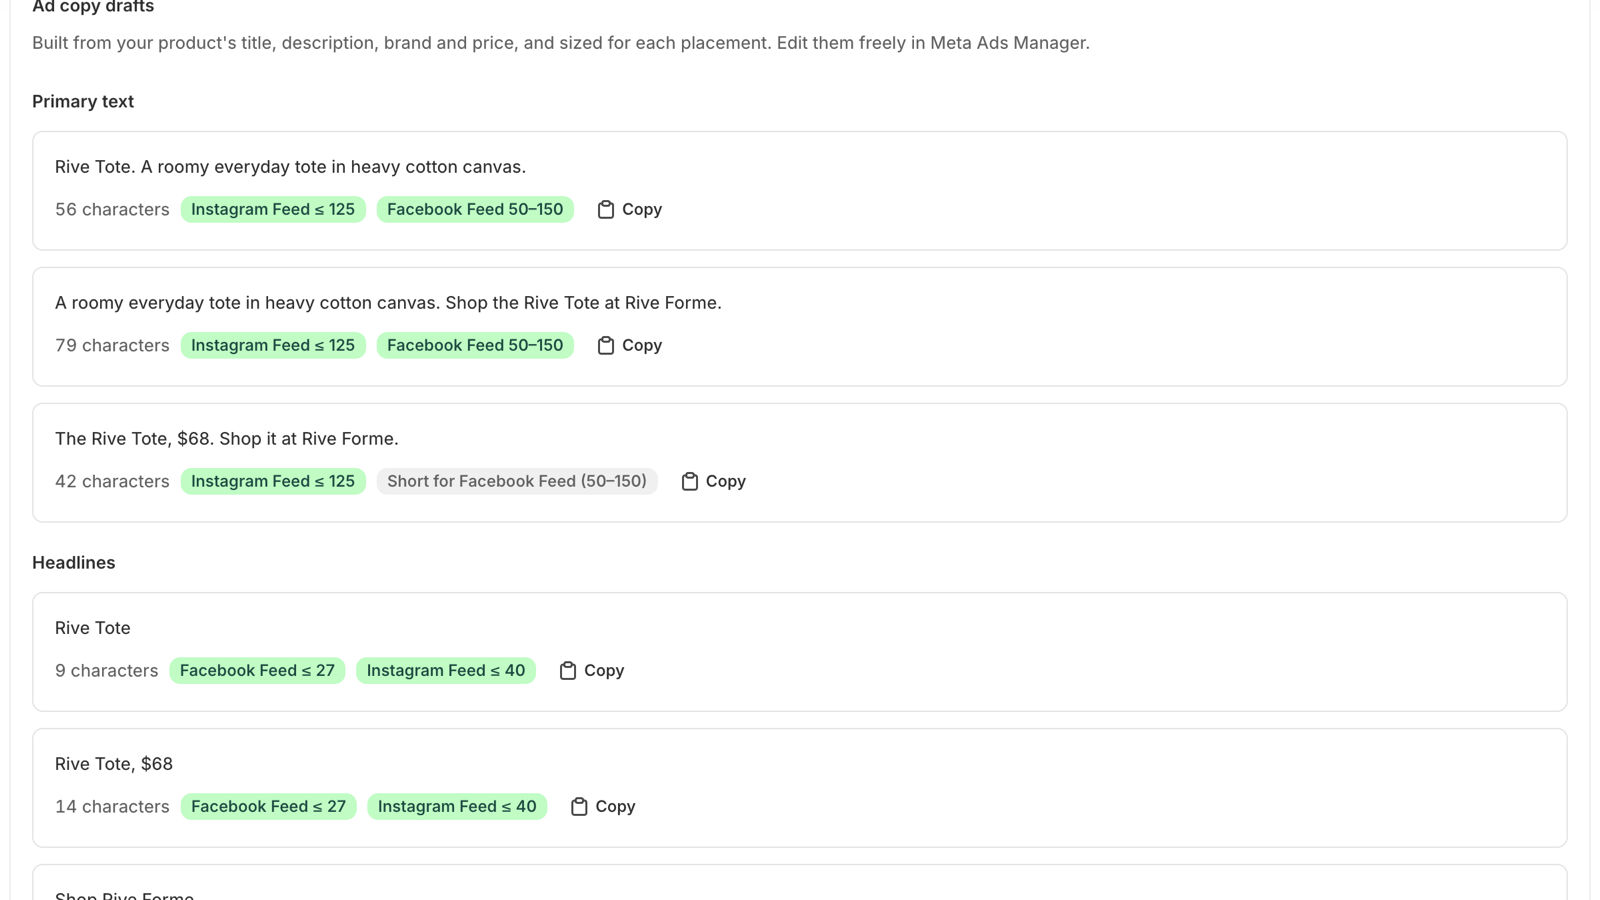This screenshot has width=1600, height=900.
Task: Click clipboard icon for 42-character primary text
Action: click(x=689, y=481)
